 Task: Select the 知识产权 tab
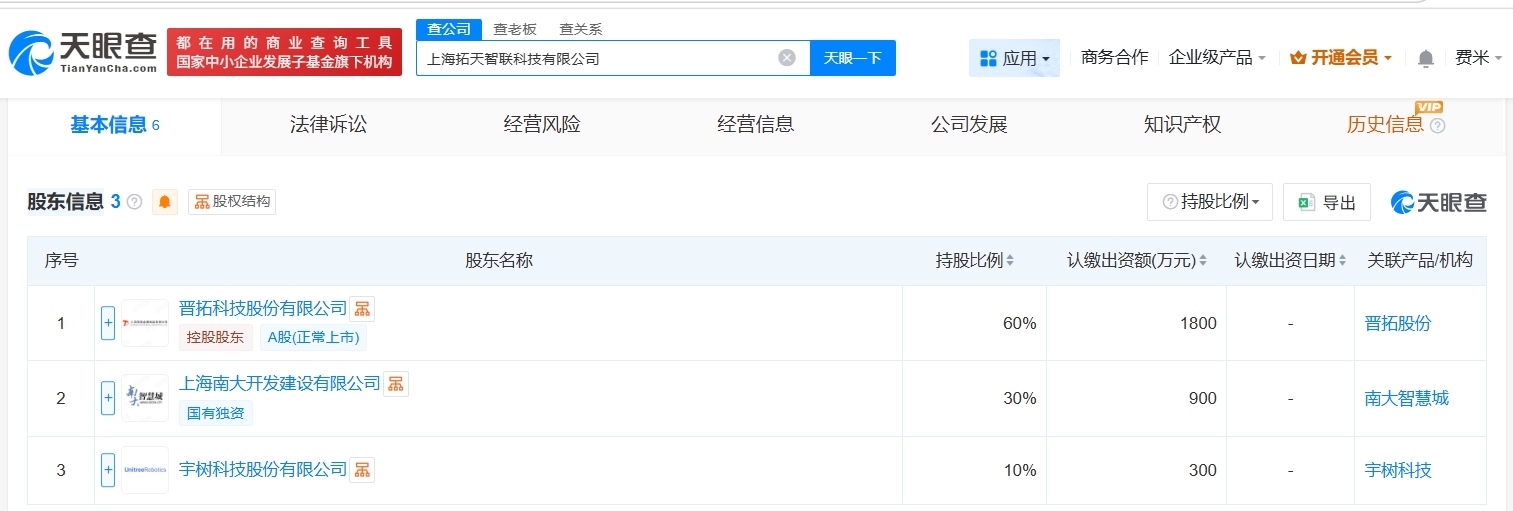[x=1183, y=125]
